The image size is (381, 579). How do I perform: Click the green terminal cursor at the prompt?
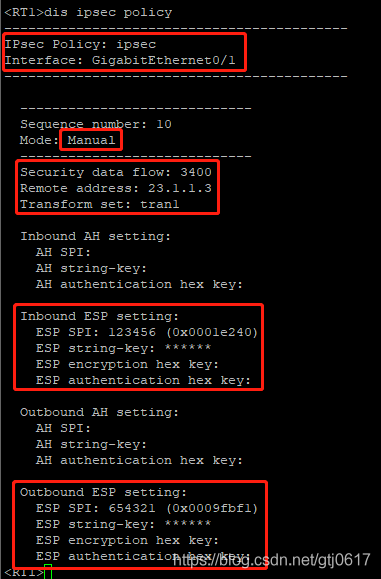click(48, 572)
